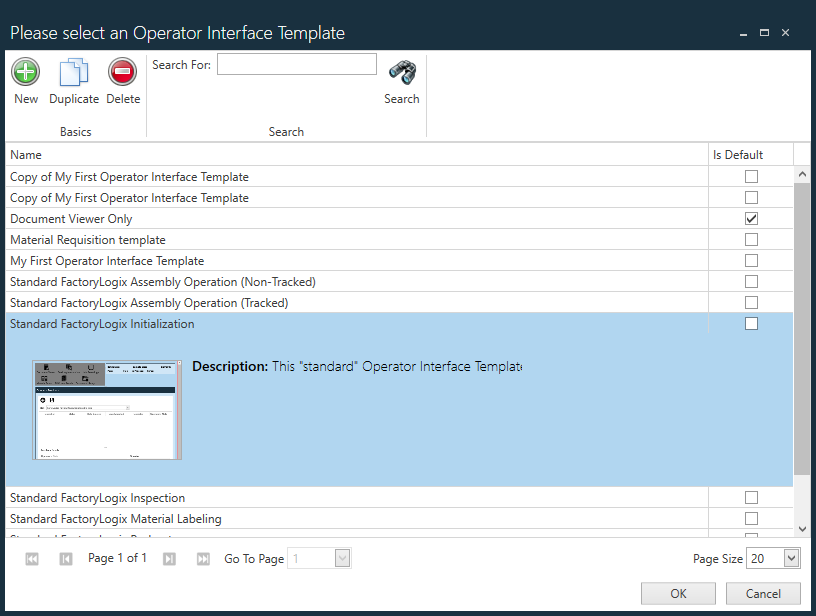Click the Basics group label
The width and height of the screenshot is (816, 616).
click(77, 131)
